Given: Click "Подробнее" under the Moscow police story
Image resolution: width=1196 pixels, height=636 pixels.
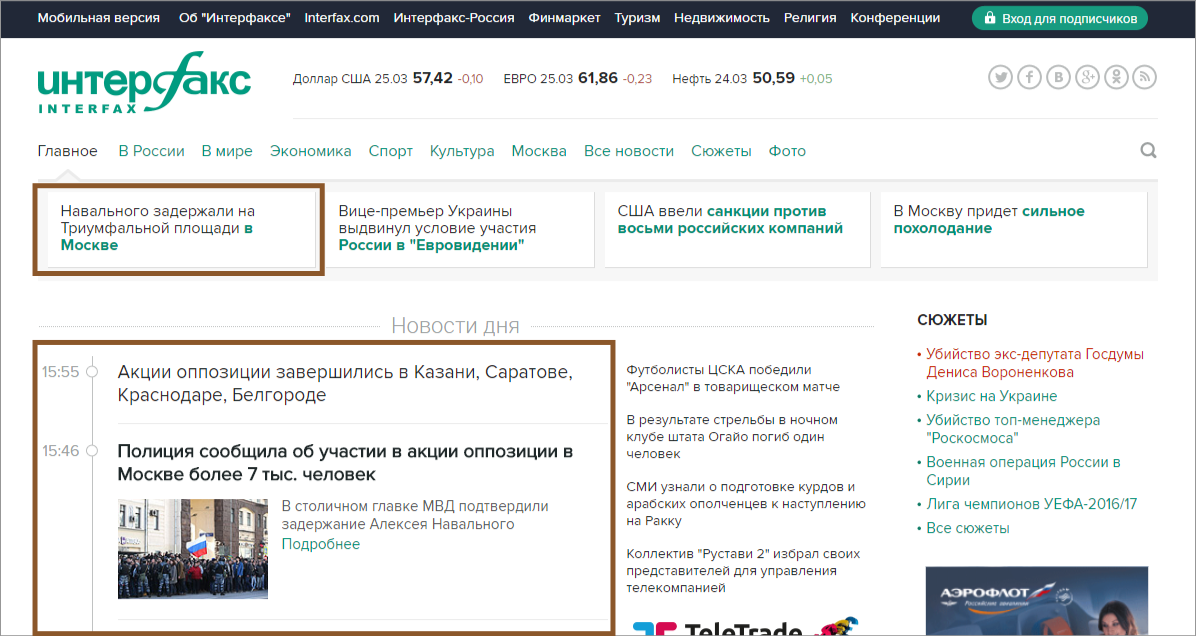Looking at the screenshot, I should pyautogui.click(x=320, y=544).
